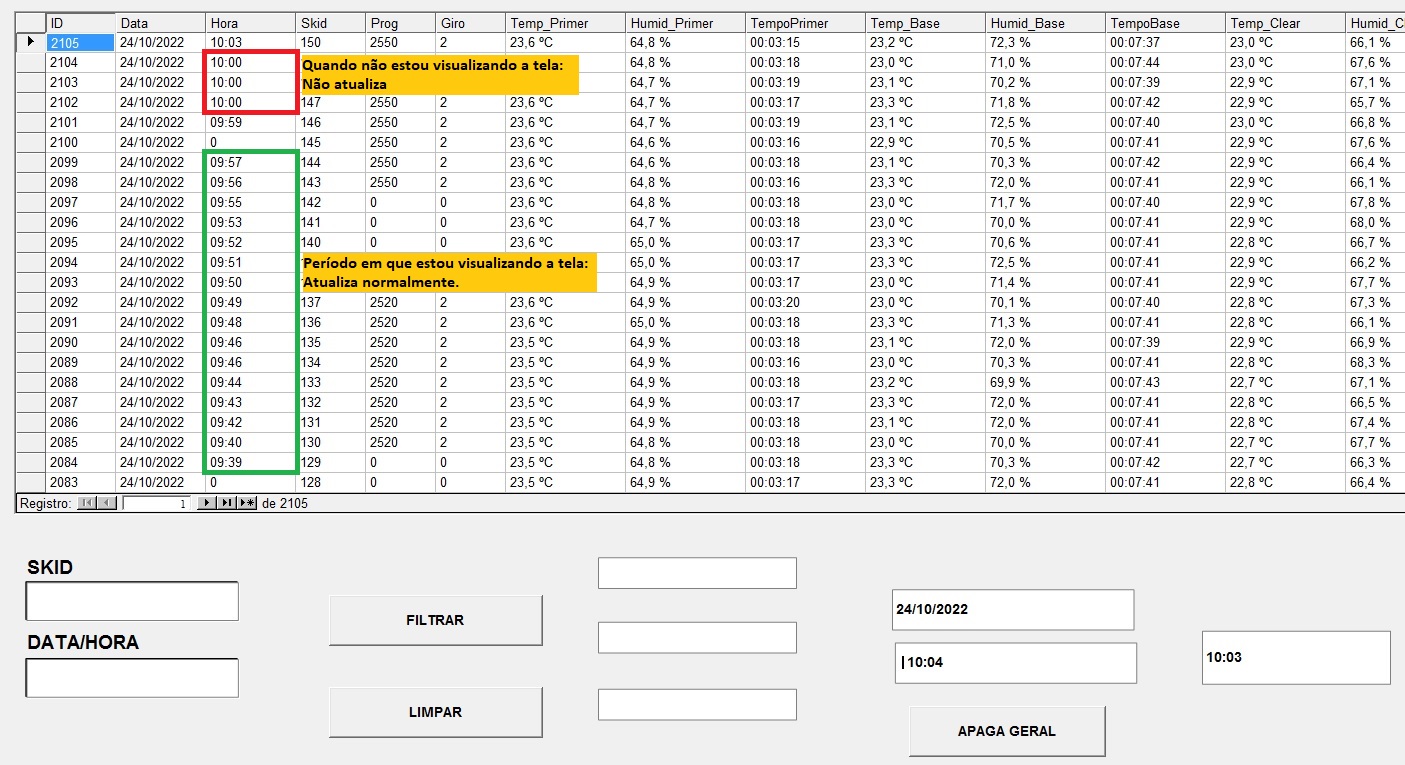Select the Prog column header
This screenshot has width=1405, height=765.
tap(400, 22)
